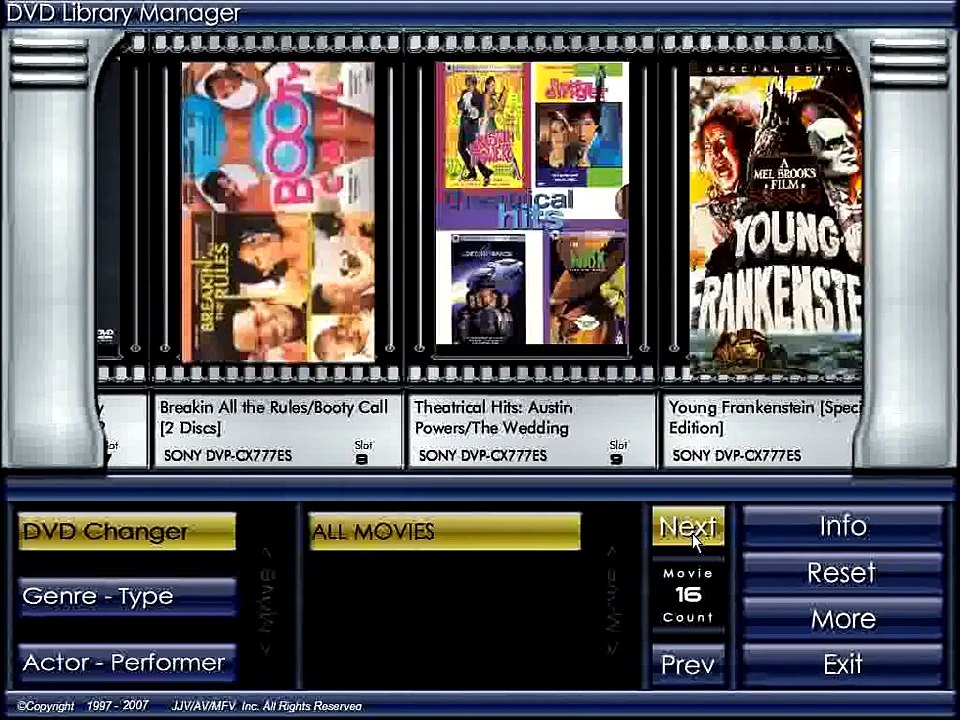Select the Theatrical Hits cover art

tap(532, 203)
